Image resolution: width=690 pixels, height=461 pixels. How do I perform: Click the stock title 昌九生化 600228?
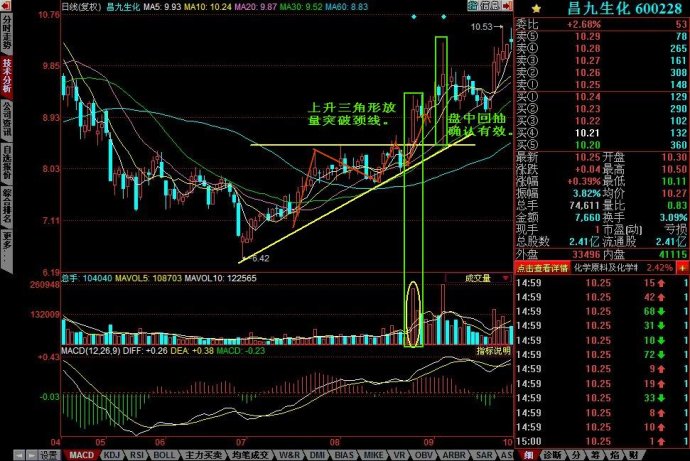[624, 8]
